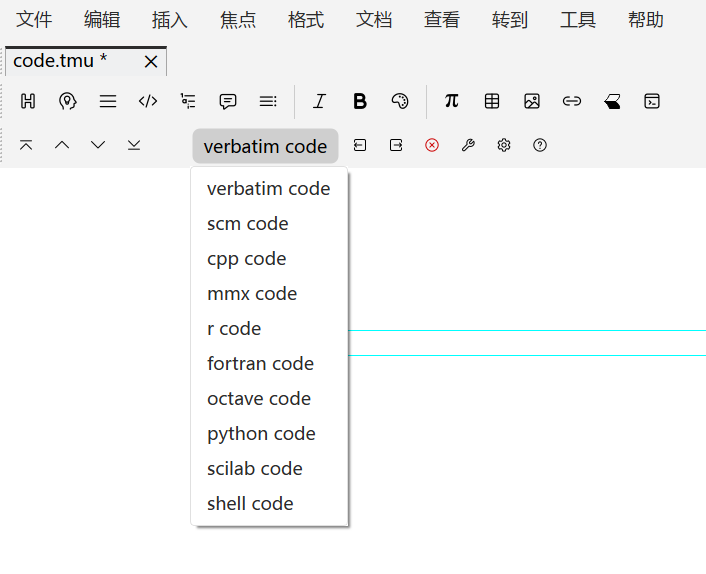The width and height of the screenshot is (706, 574).
Task: Click the wrench tool icon
Action: [x=468, y=145]
